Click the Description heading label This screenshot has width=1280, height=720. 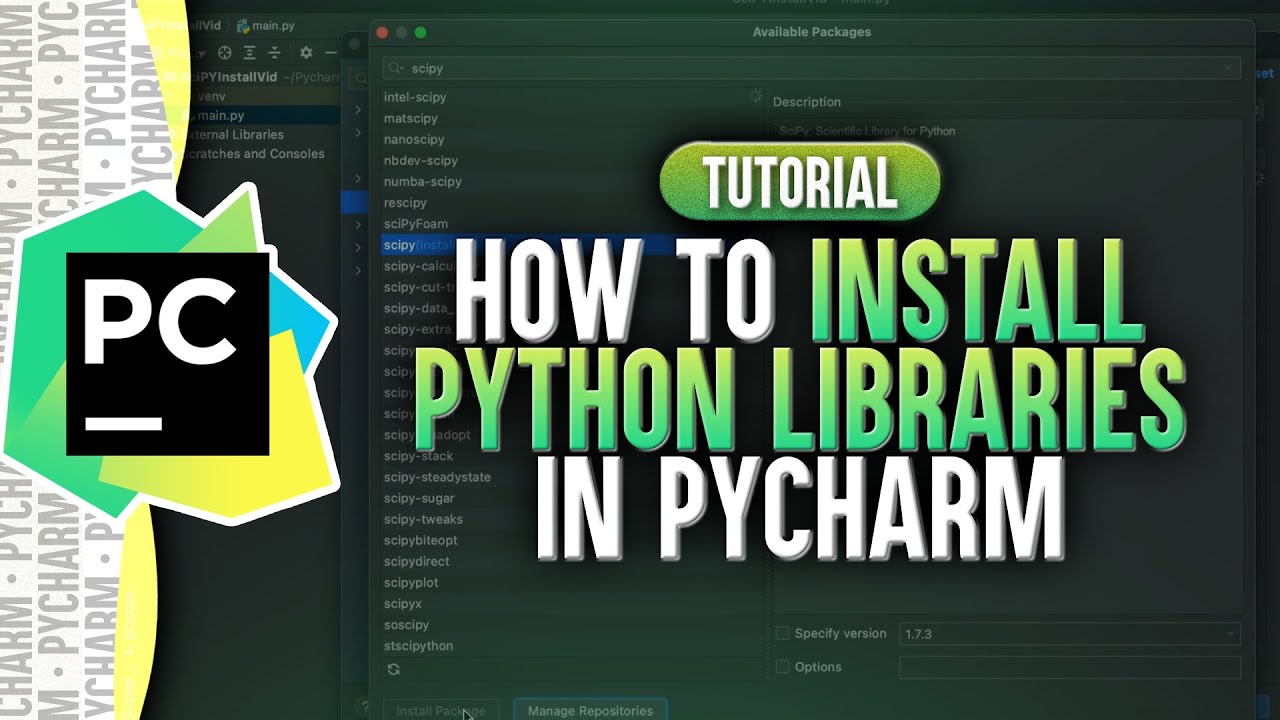(x=807, y=102)
